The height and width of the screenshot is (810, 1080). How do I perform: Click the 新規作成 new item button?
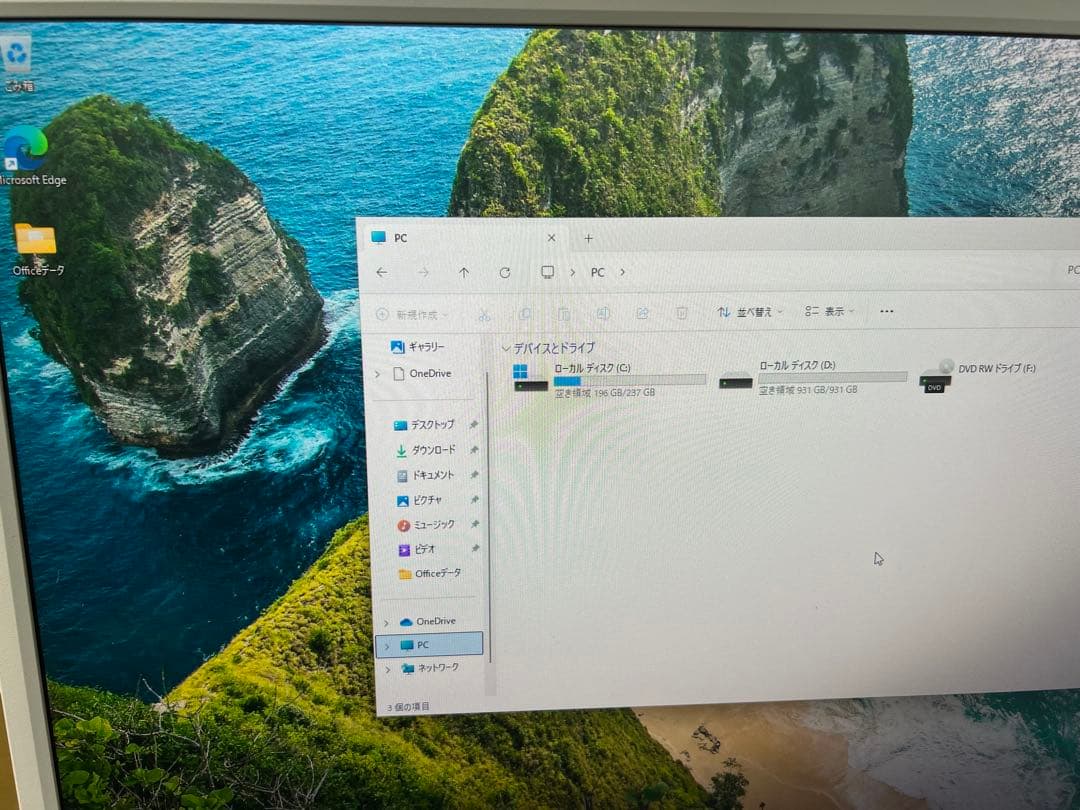coord(410,311)
